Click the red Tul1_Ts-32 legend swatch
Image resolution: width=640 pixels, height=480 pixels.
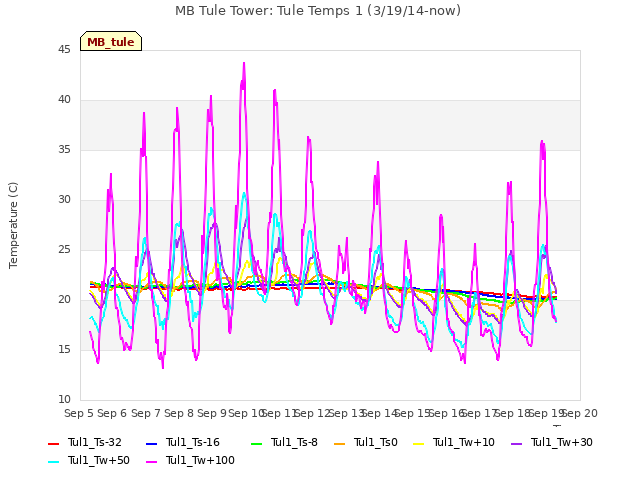pos(54,443)
